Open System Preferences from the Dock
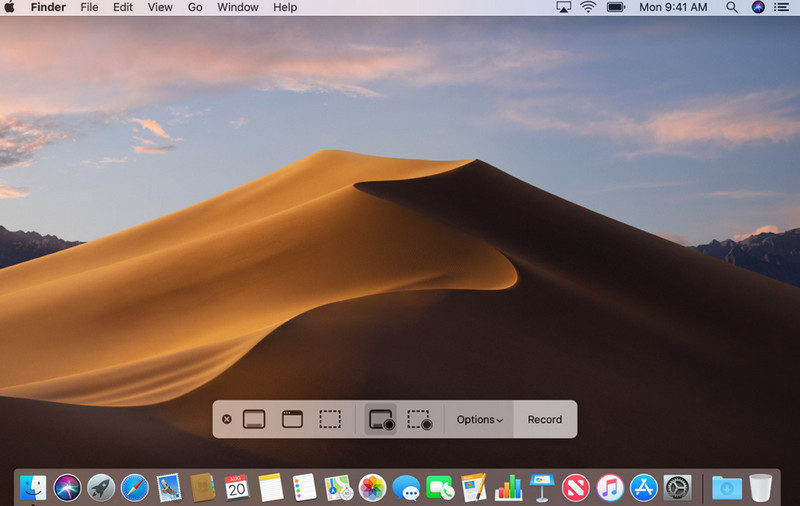This screenshot has height=506, width=800. (x=678, y=487)
